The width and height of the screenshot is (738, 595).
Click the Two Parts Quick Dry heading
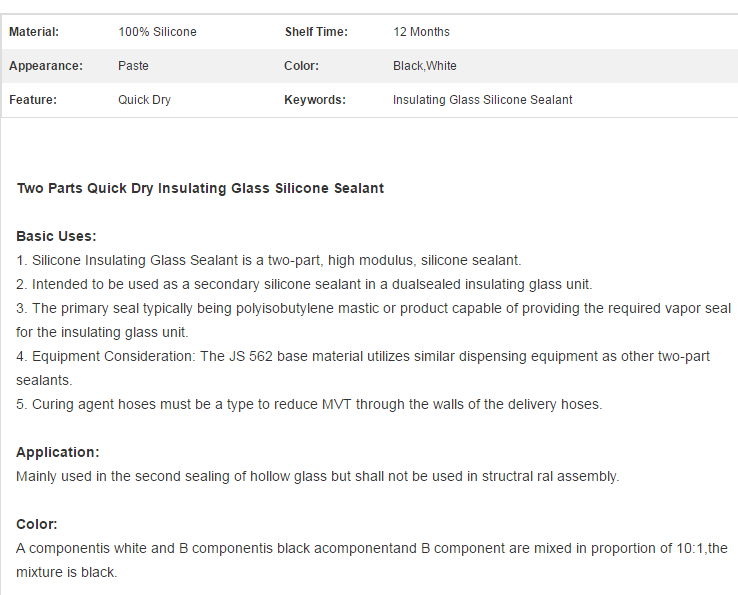click(x=201, y=188)
